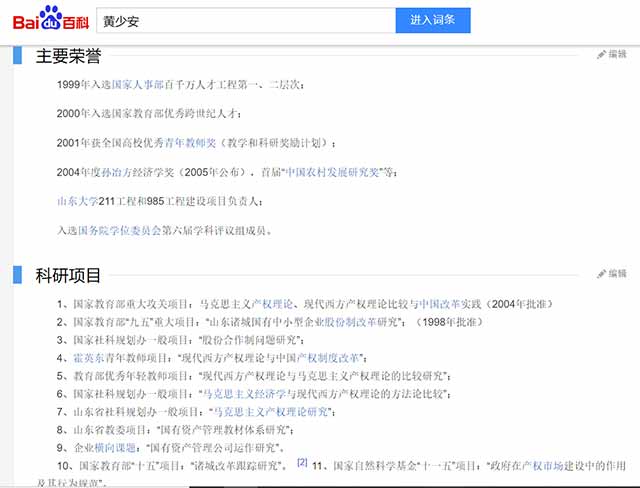640x488 pixels.
Task: Visit the 山东大学 link
Action: [78, 202]
